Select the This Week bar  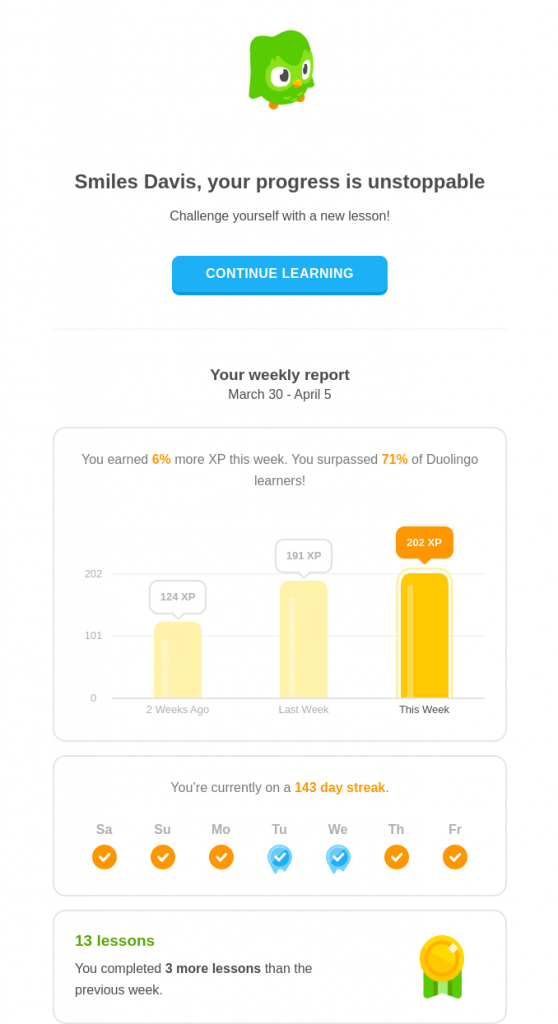[x=425, y=635]
